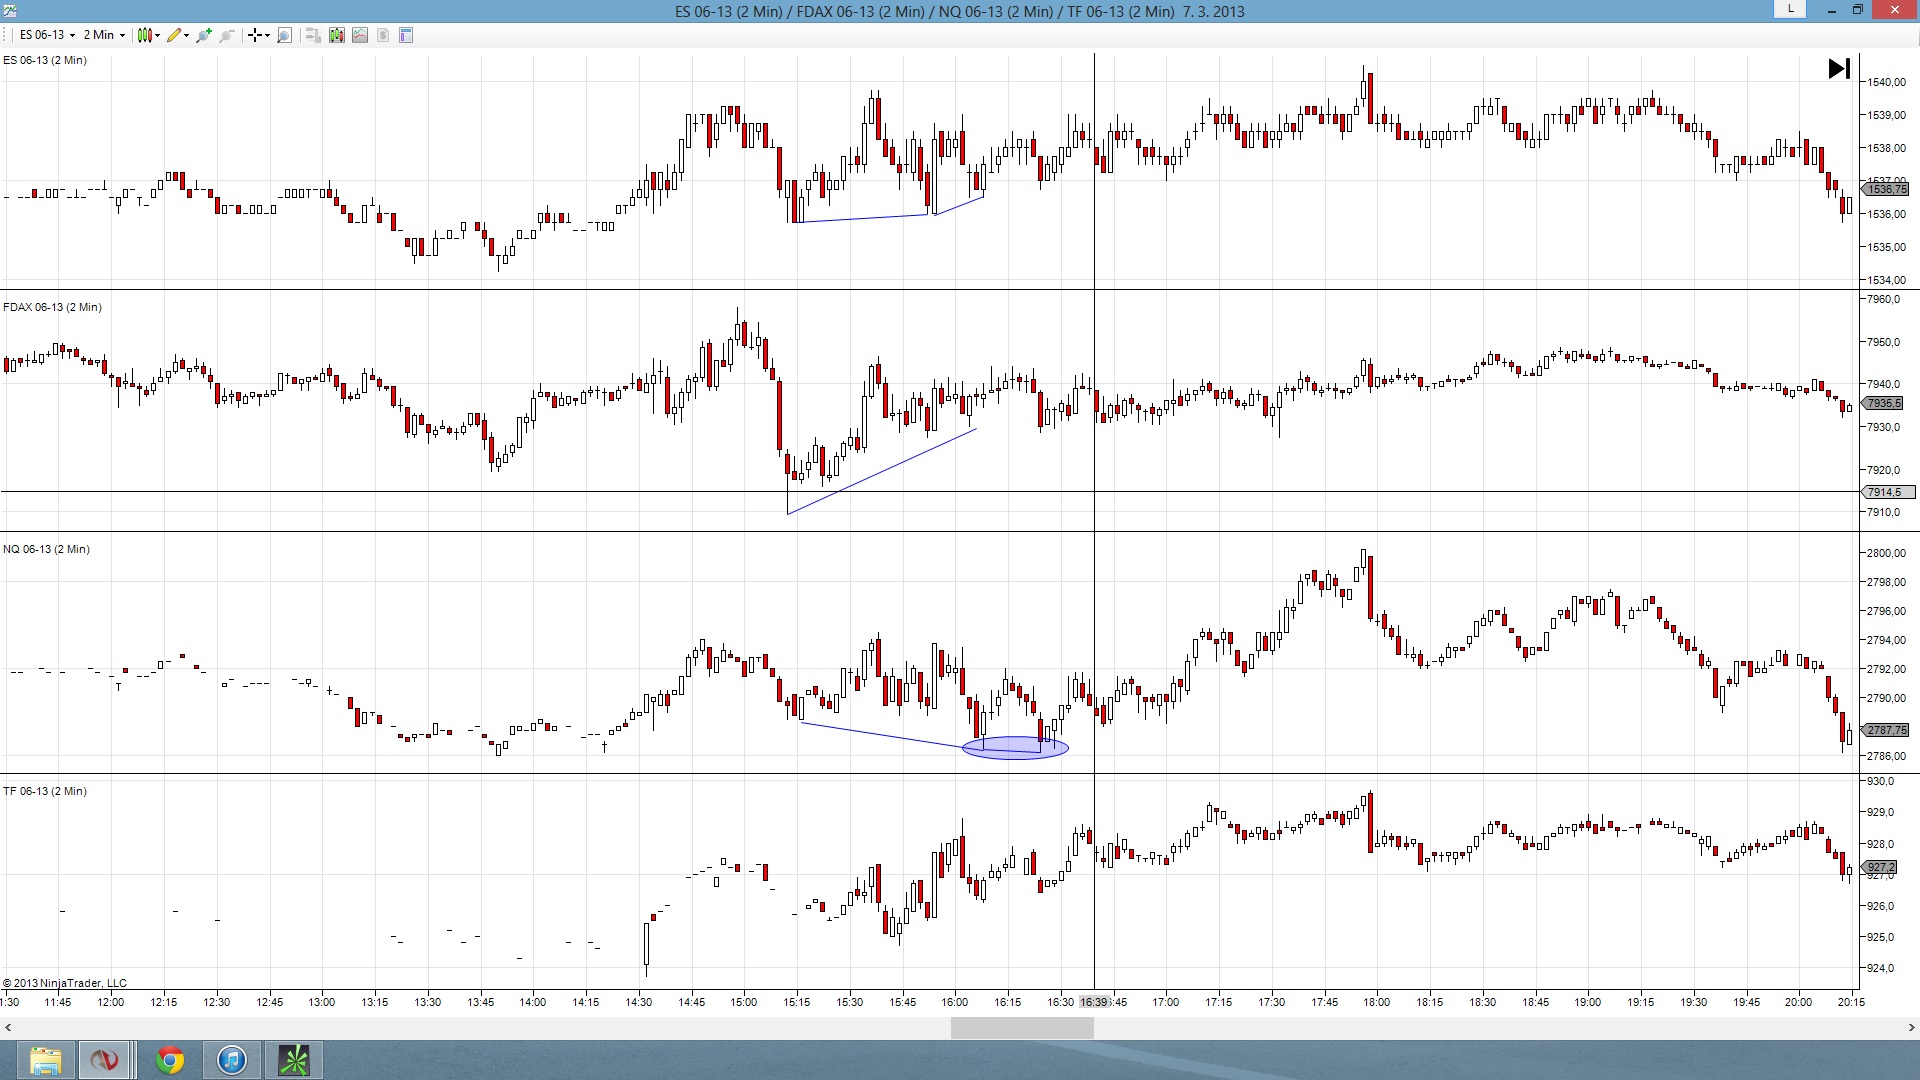The image size is (1920, 1080).
Task: Click the scrollbar left arrow
Action: (x=8, y=1027)
